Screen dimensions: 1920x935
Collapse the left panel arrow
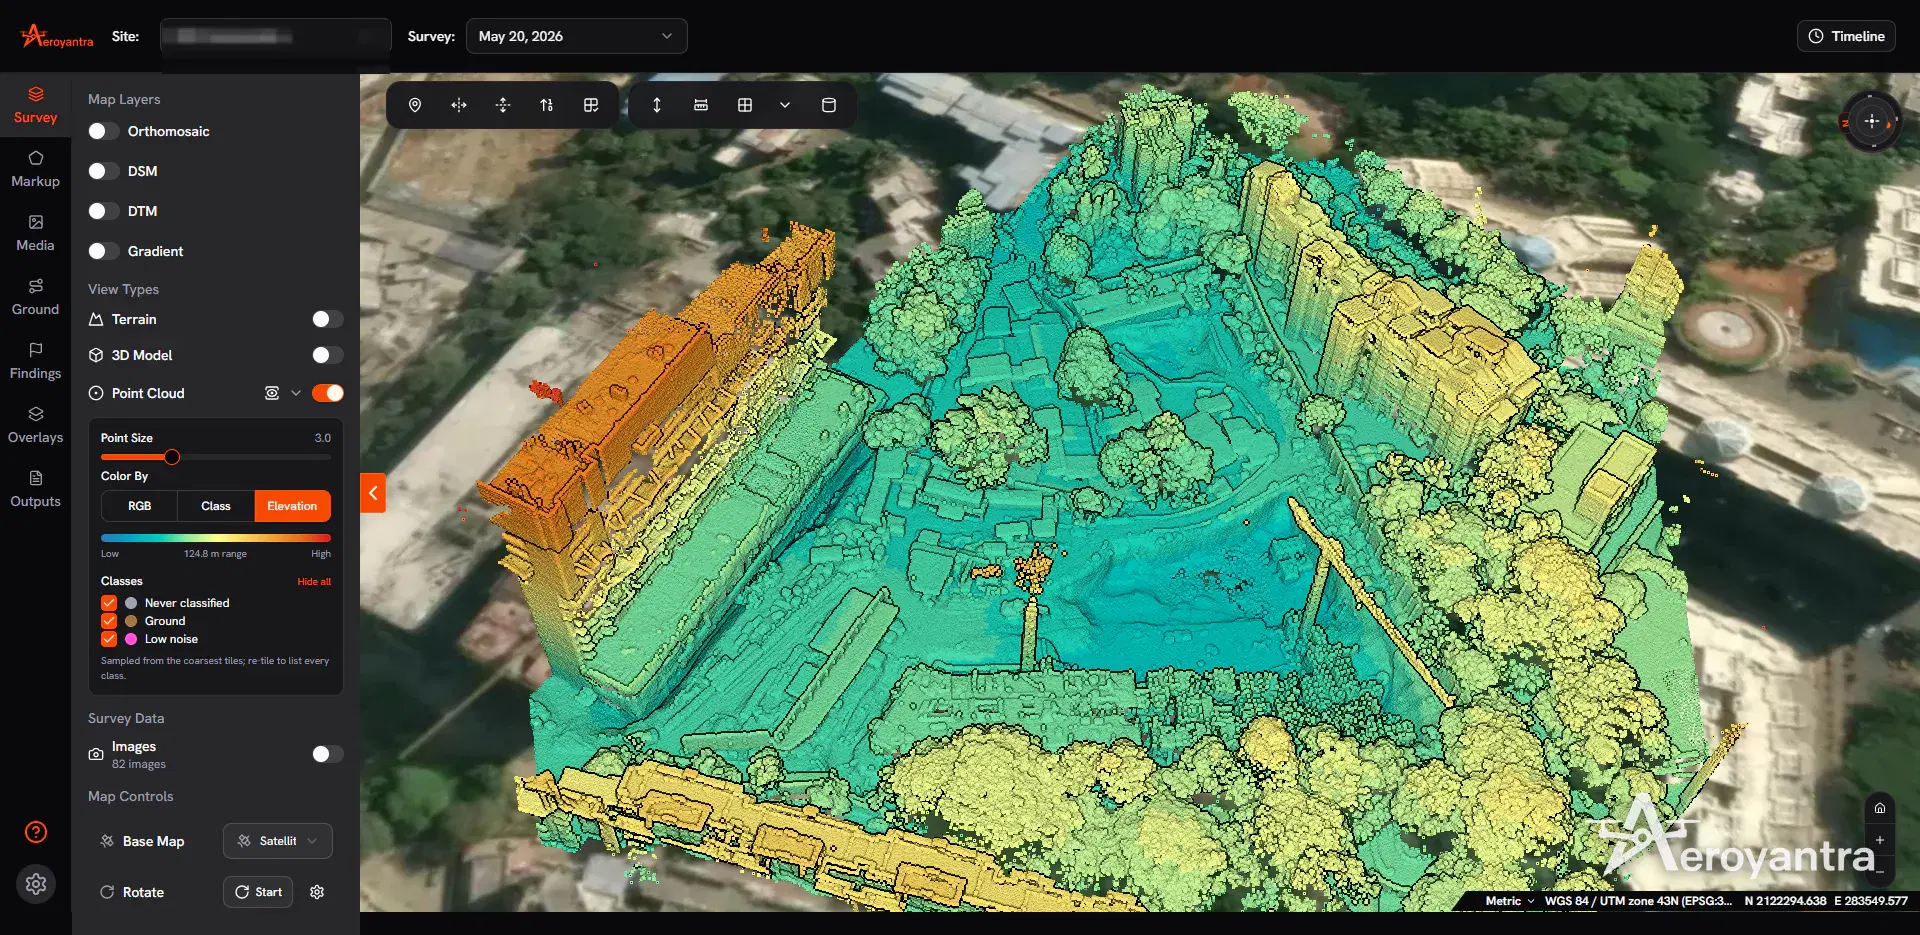coord(373,492)
